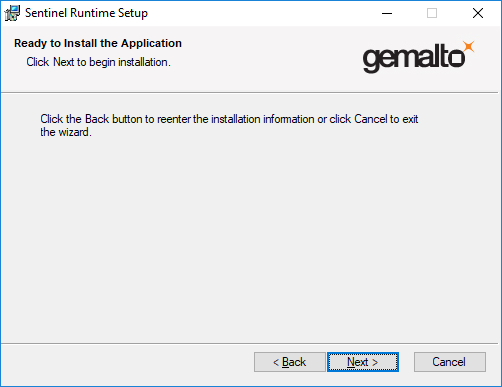Click the separator line below the header banner
Screen dimensions: 502x387
[250, 93]
